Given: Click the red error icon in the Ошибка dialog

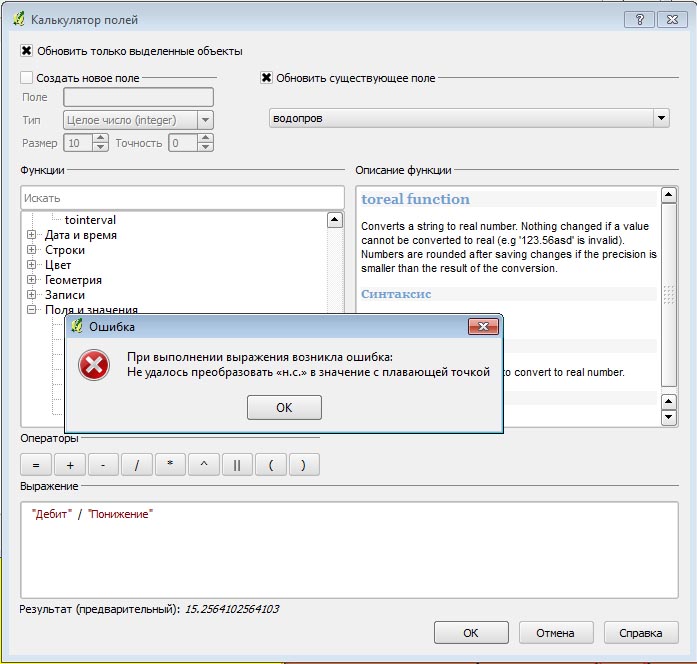Looking at the screenshot, I should 94,365.
